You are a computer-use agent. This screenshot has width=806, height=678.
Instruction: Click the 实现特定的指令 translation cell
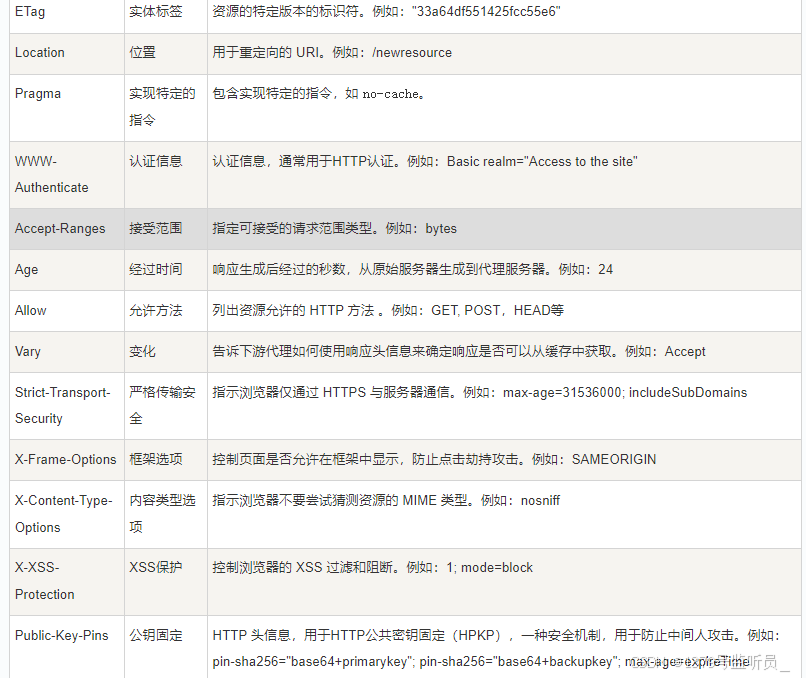[166, 108]
